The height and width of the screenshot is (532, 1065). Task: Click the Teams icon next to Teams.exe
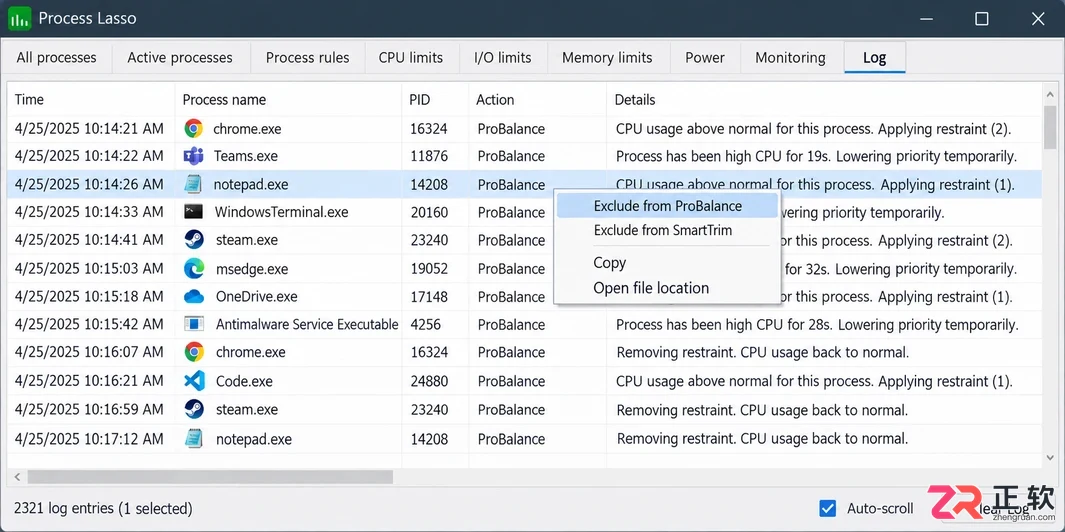(194, 156)
